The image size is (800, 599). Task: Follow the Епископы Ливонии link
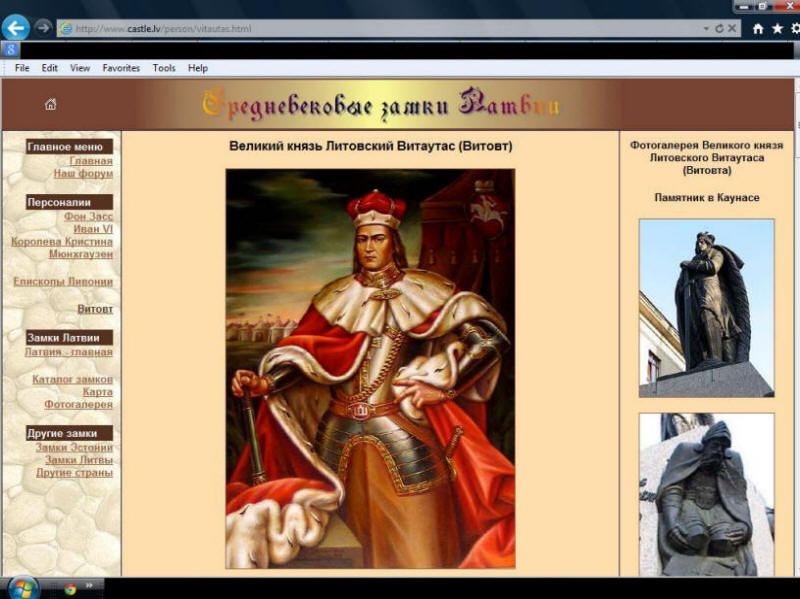[63, 282]
